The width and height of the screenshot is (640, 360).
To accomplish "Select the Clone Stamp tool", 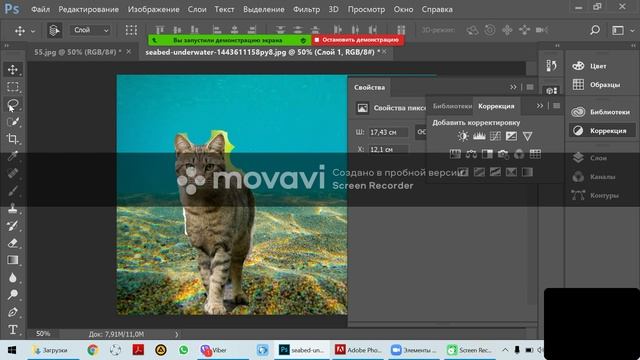I will point(13,208).
